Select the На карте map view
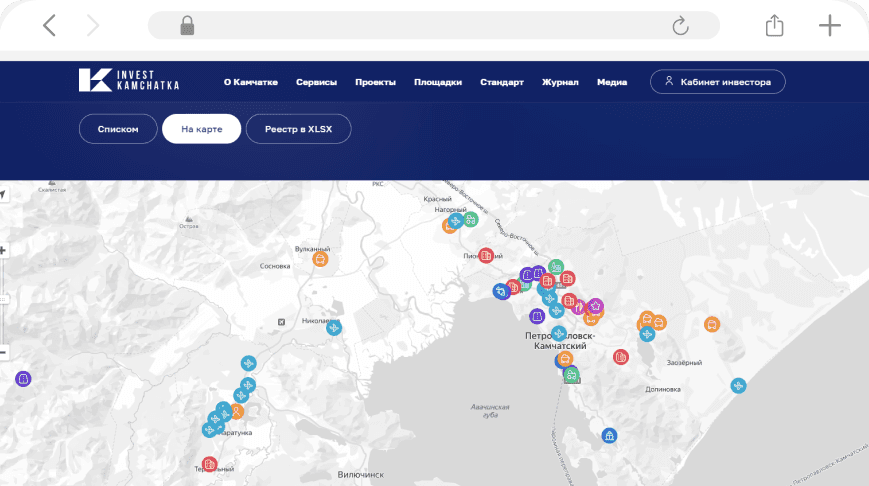Image resolution: width=869 pixels, height=486 pixels. (201, 129)
